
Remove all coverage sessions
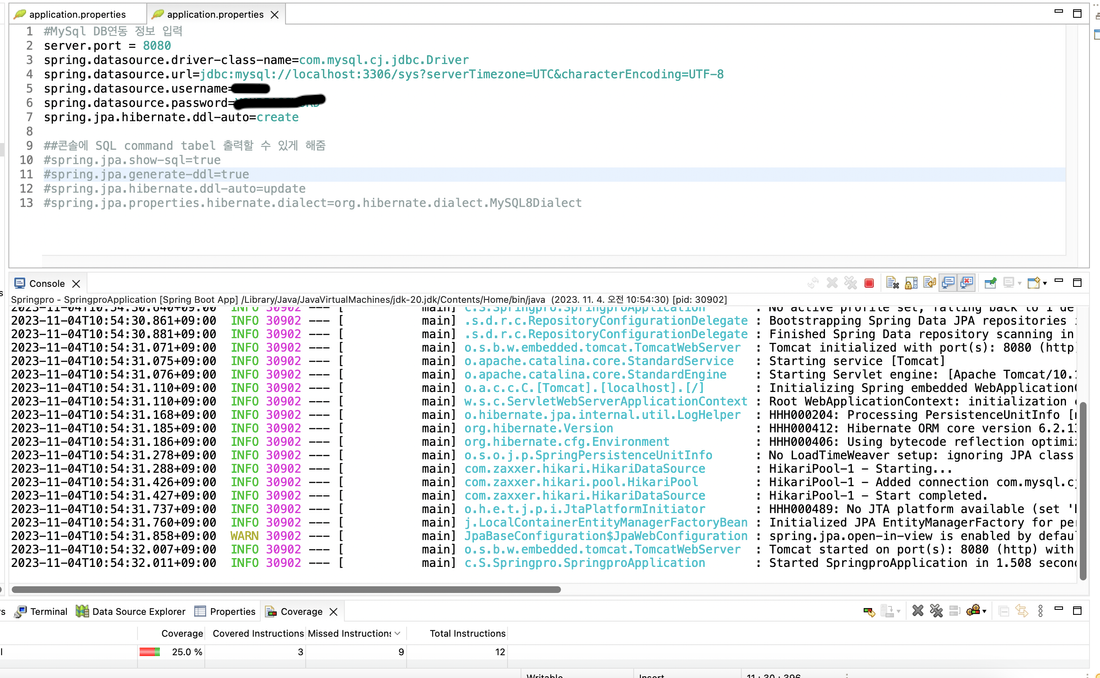coord(937,611)
